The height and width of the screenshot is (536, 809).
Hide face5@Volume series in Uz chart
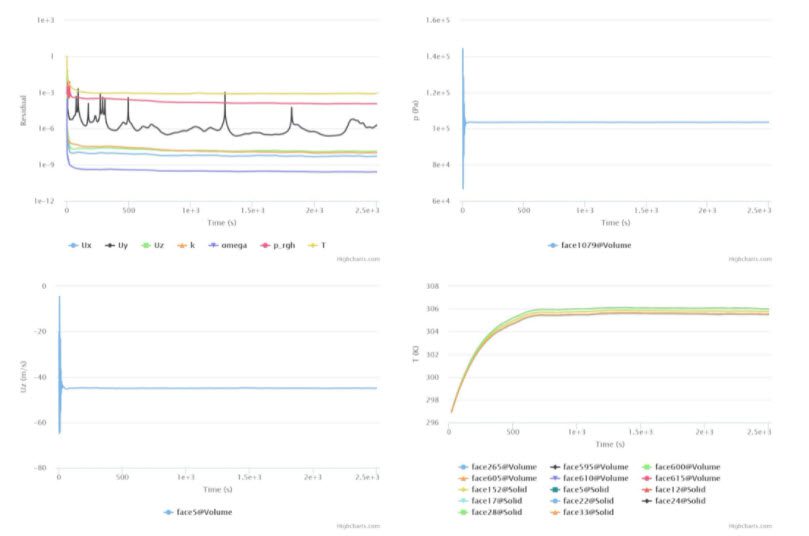[x=204, y=512]
